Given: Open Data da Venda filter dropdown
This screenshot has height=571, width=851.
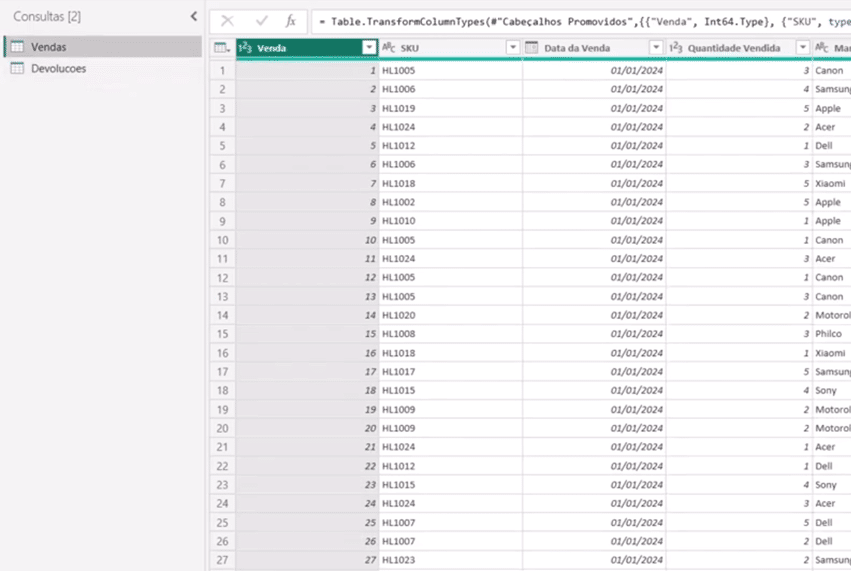Looking at the screenshot, I should 656,48.
